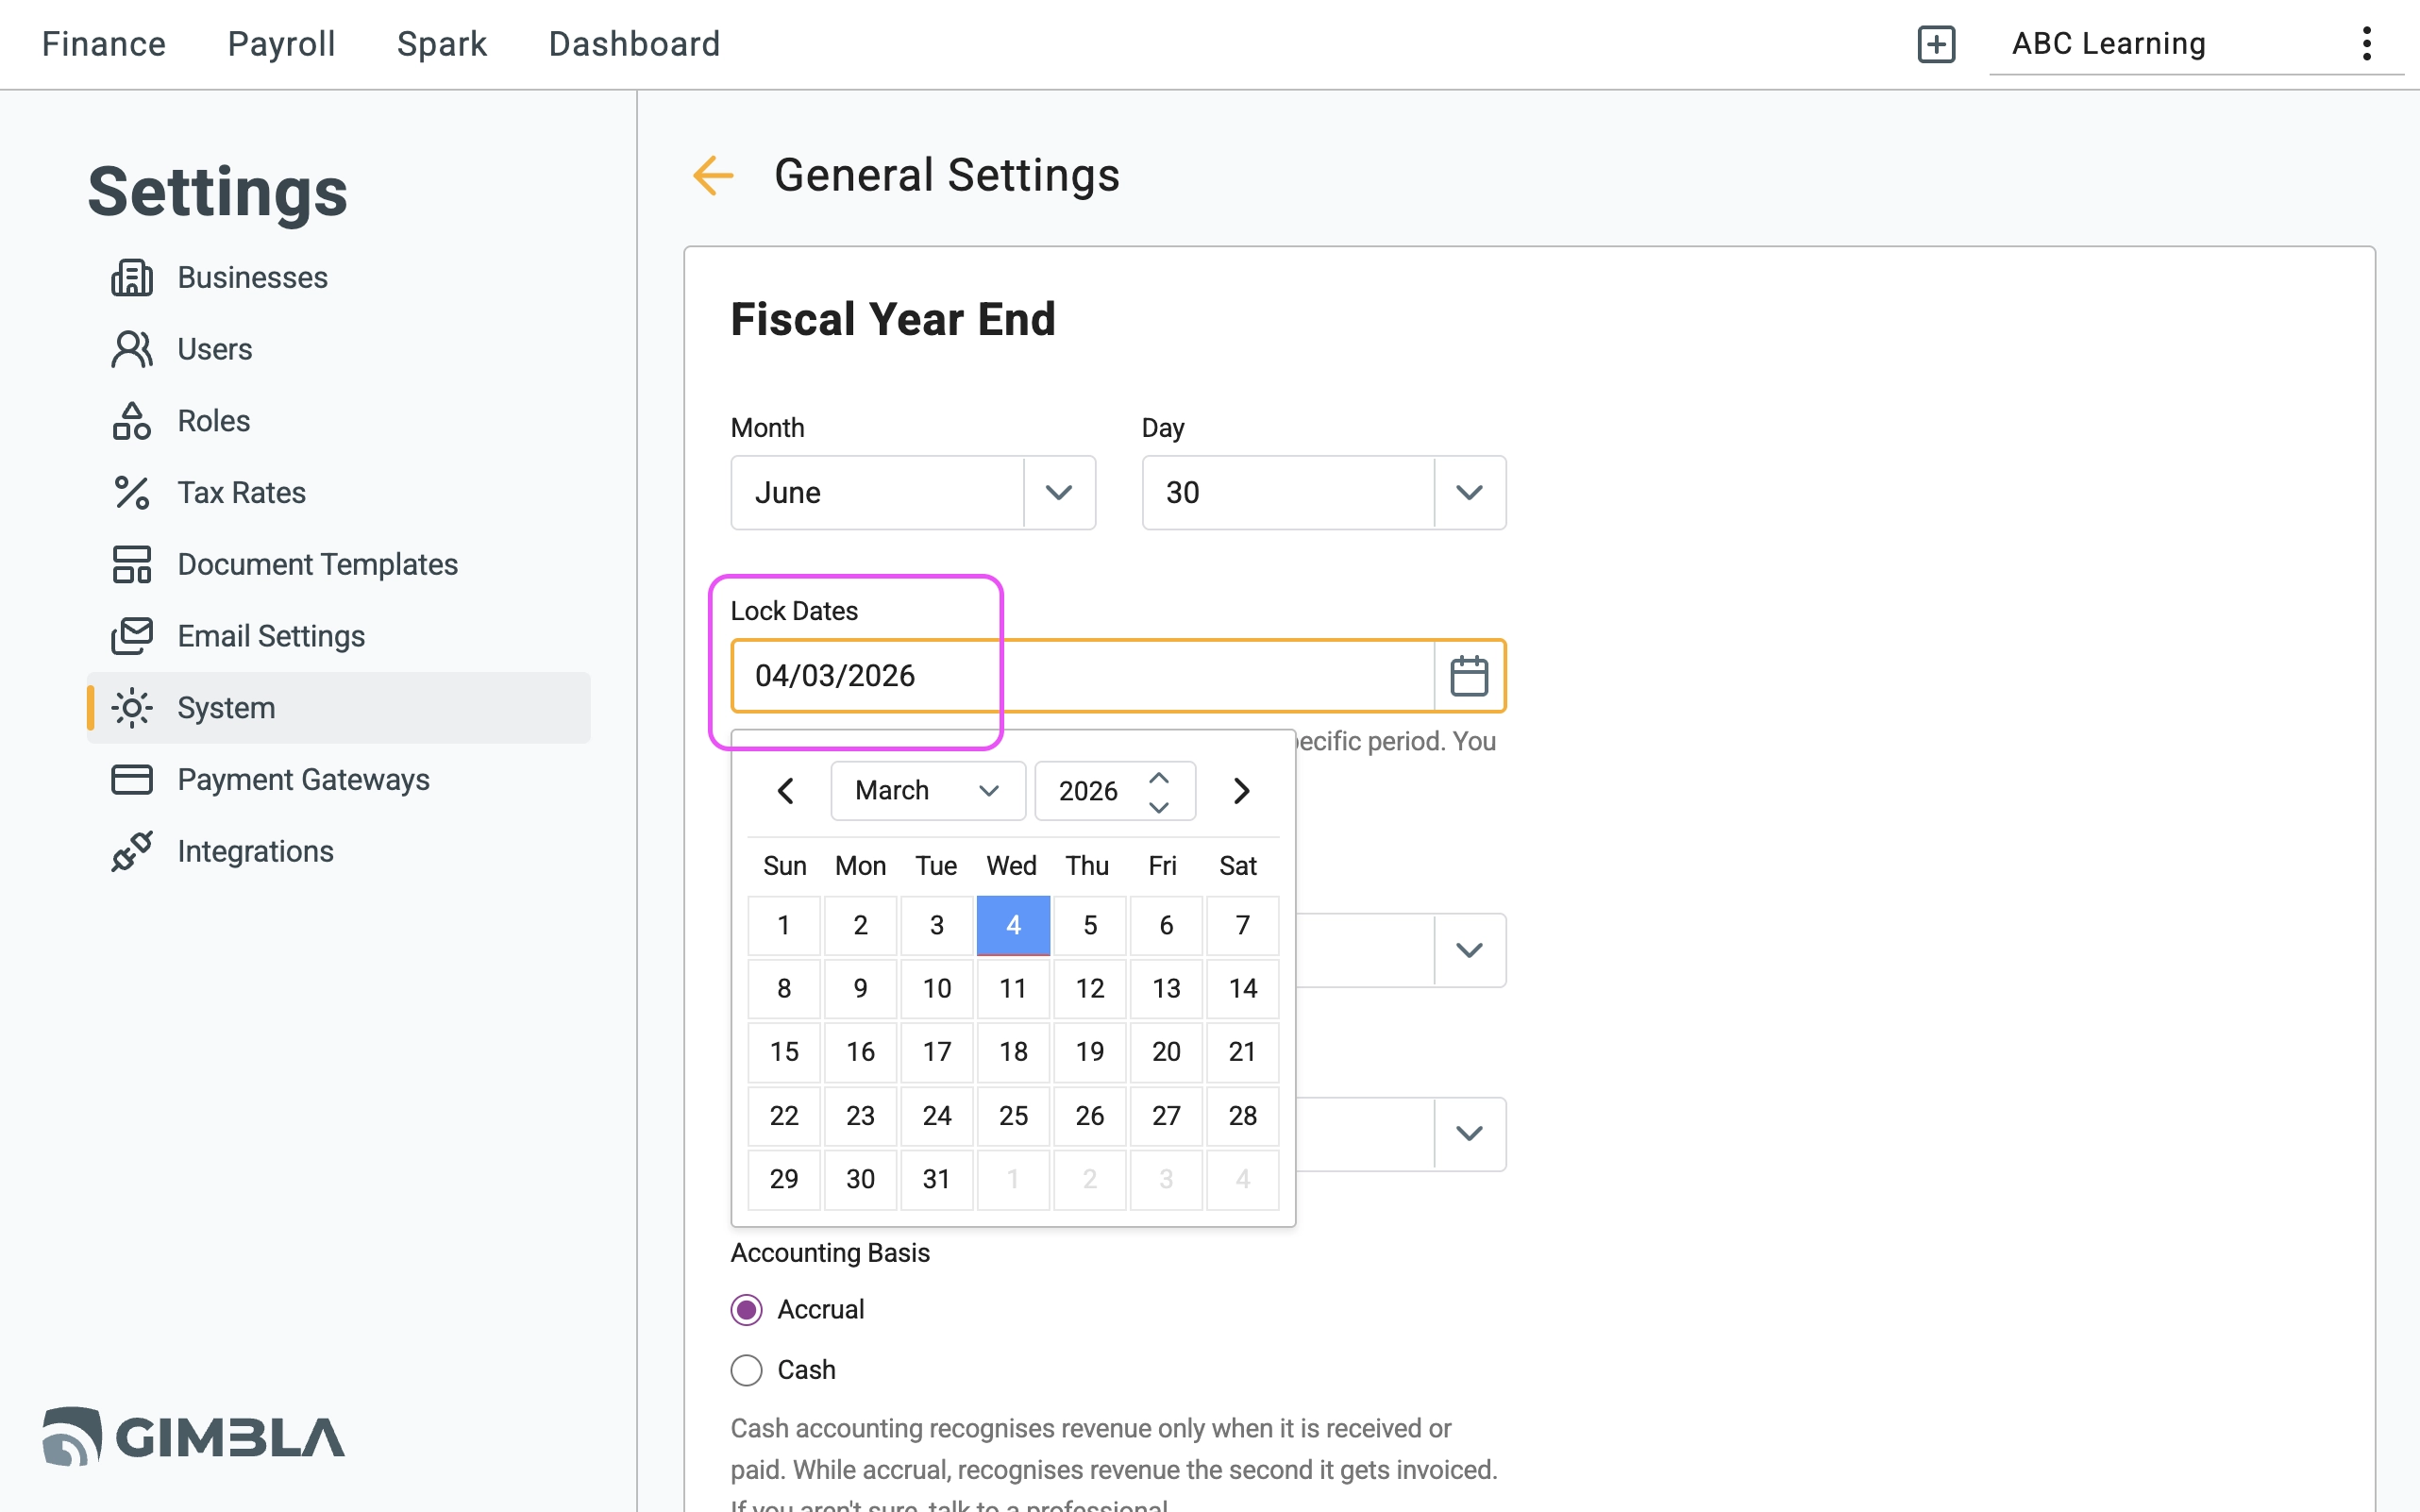Open the fiscal year Month dropdown
The image size is (2420, 1512).
[1058, 492]
